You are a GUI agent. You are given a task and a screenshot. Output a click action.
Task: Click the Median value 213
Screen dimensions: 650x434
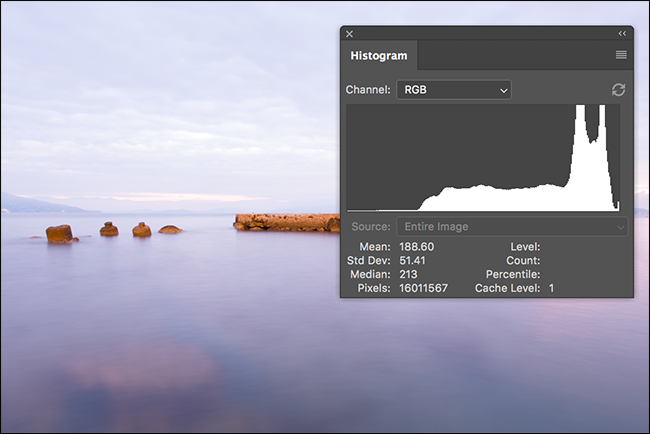[x=408, y=274]
